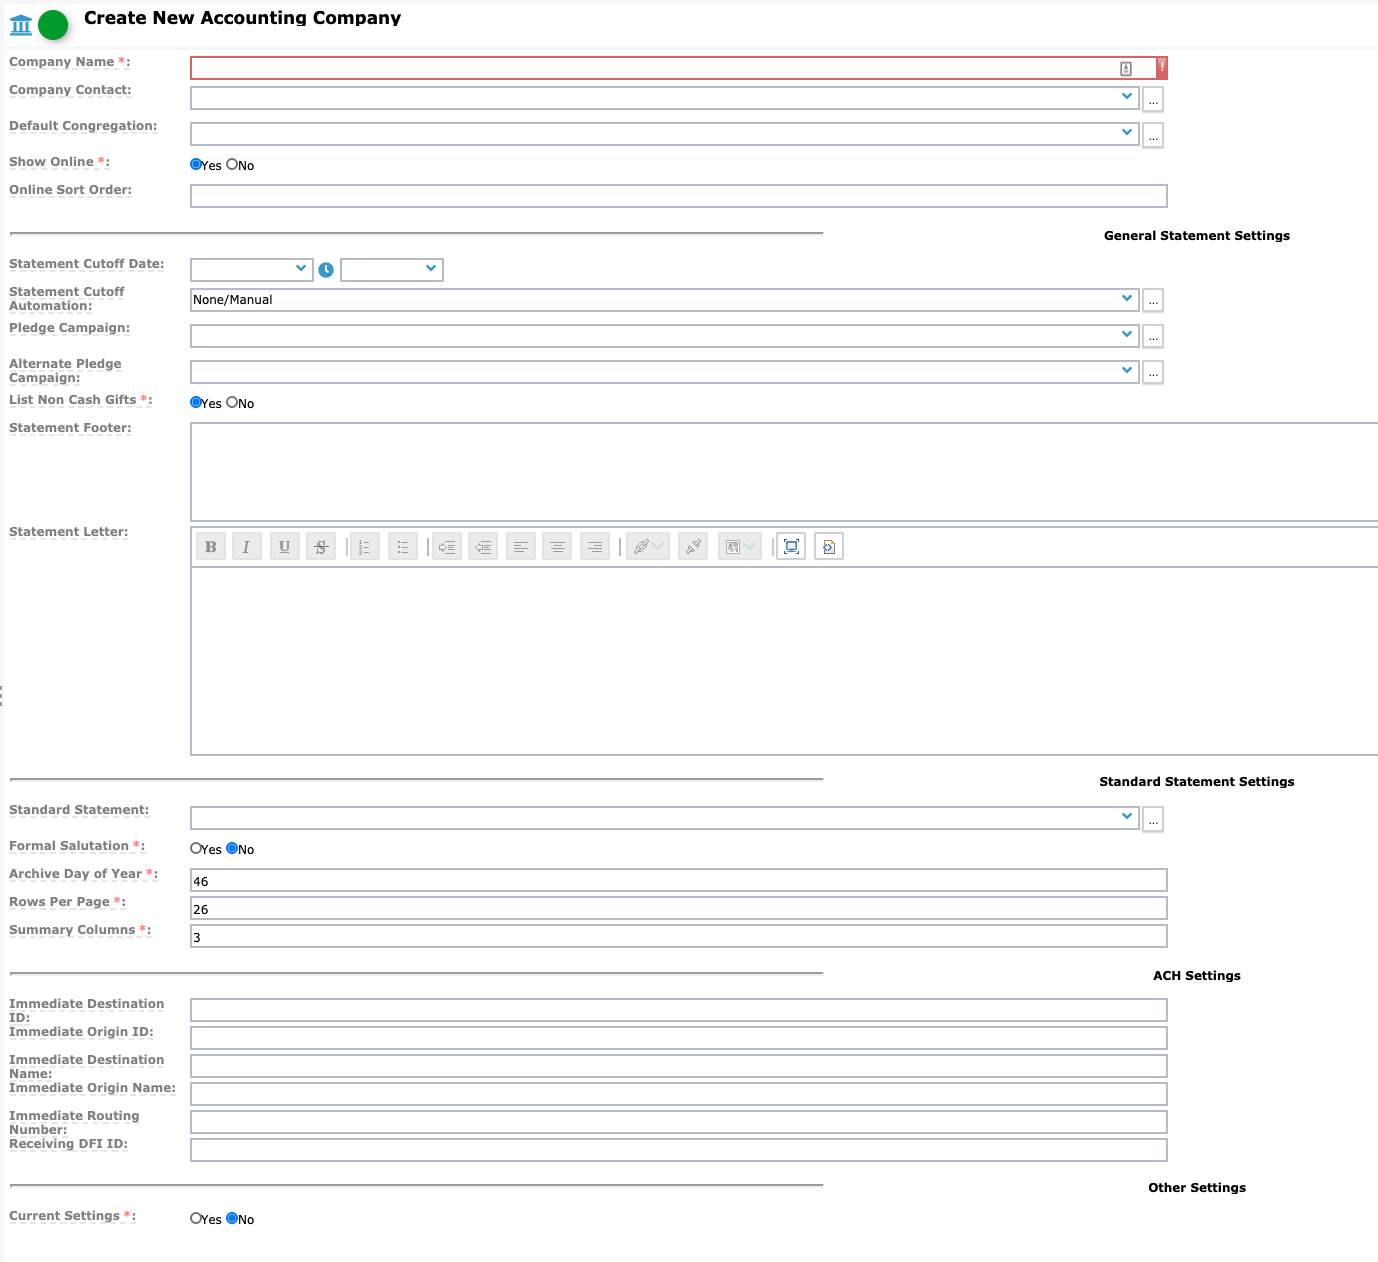Image resolution: width=1378 pixels, height=1262 pixels.
Task: Click the Statement Cutoff Automation label
Action: (67, 299)
